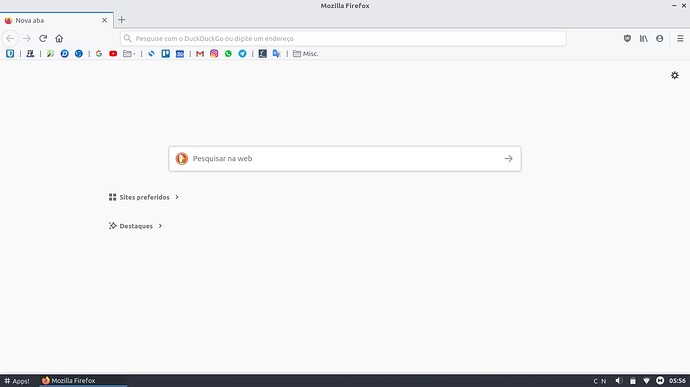Open the green pen bookmark icon

50,54
